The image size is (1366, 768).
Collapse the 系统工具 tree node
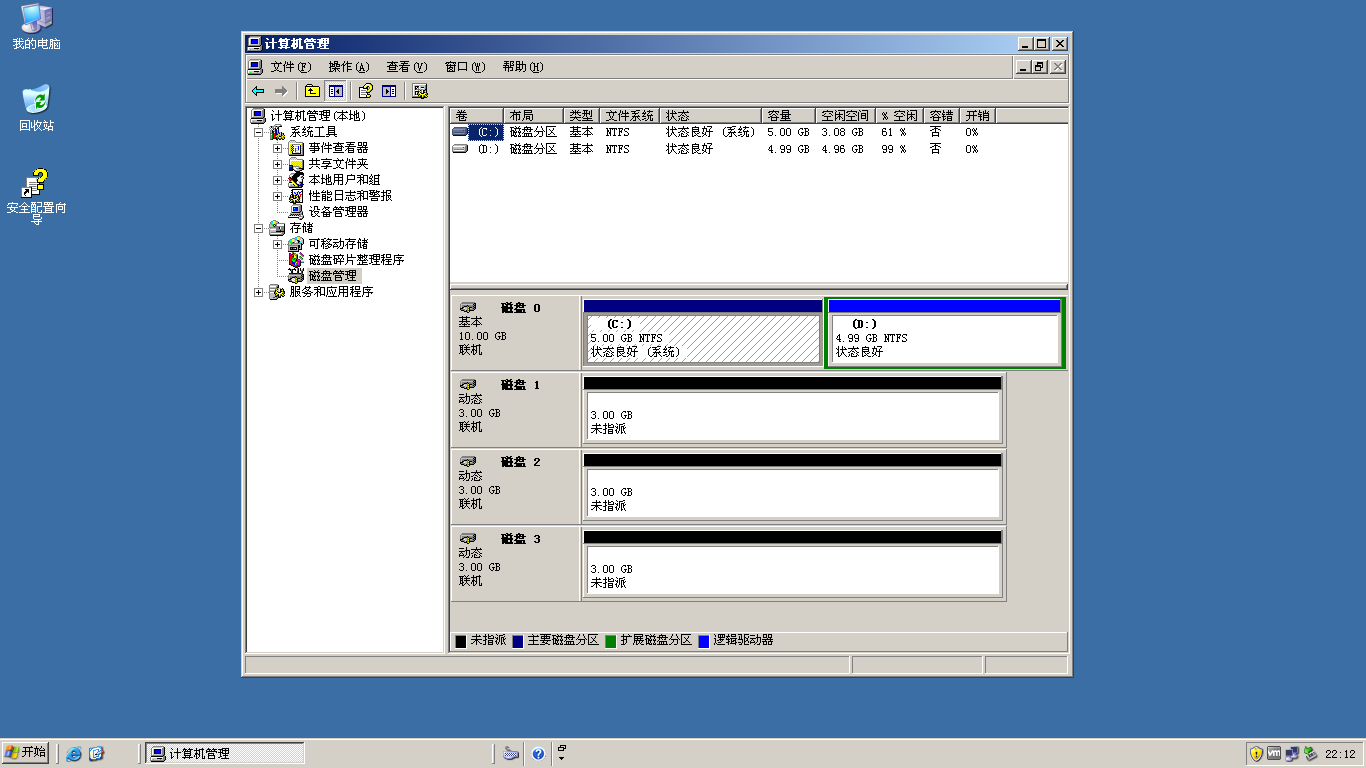tap(259, 132)
